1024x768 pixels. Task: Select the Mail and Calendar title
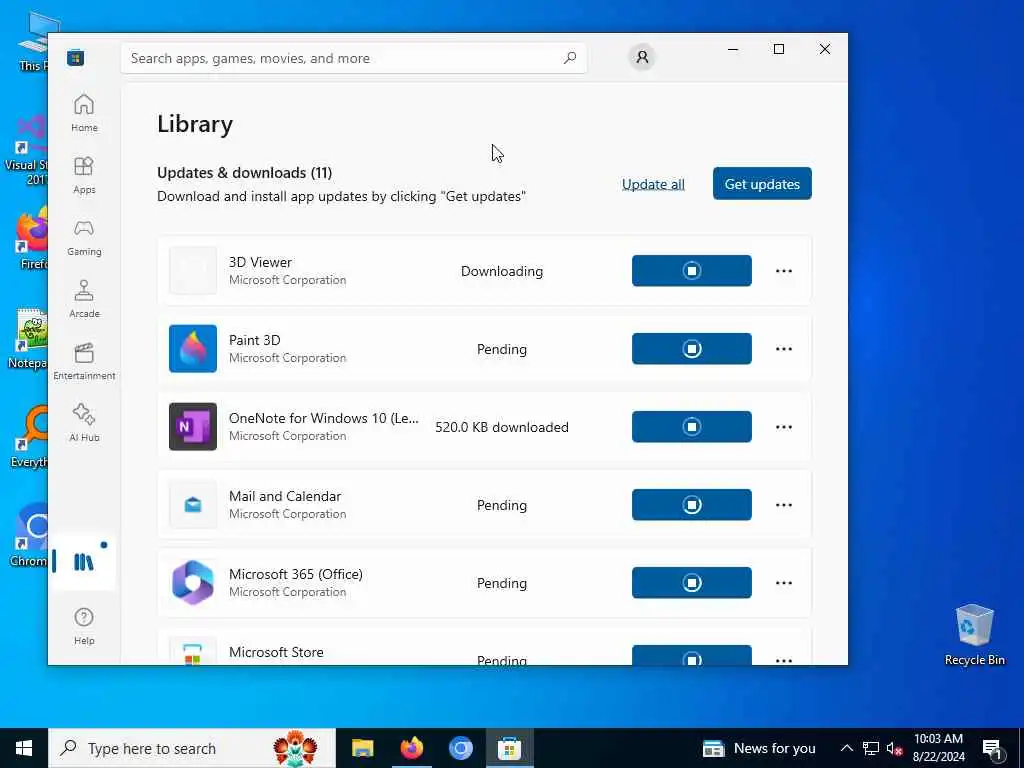point(285,496)
